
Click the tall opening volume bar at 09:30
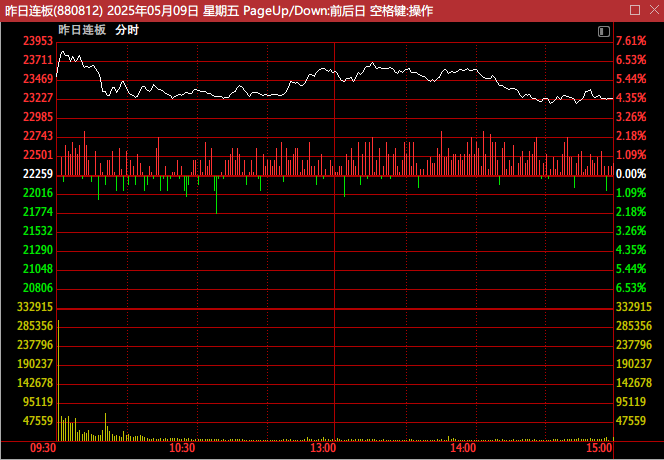click(x=58, y=380)
